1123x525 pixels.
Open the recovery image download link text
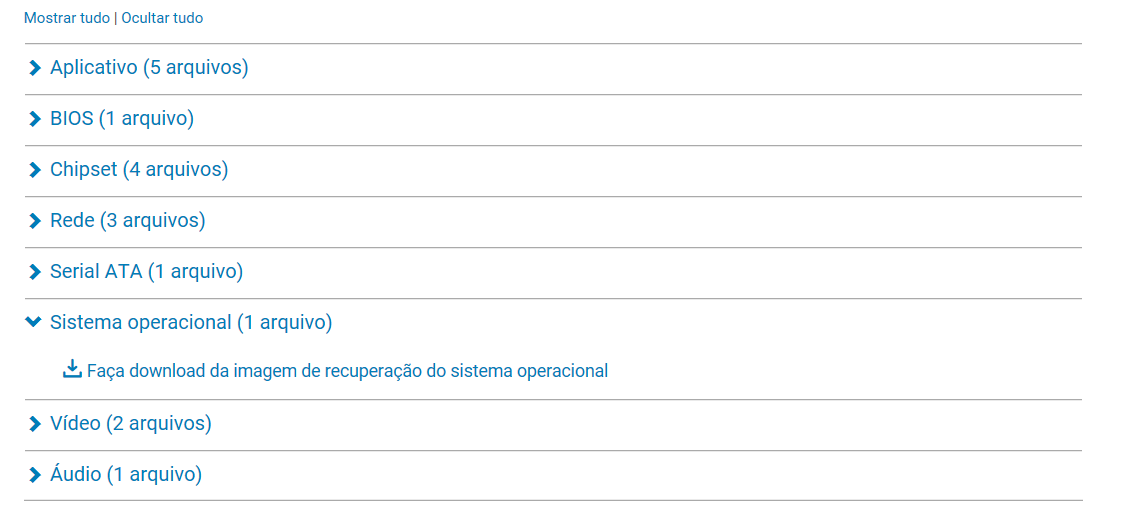[x=347, y=371]
